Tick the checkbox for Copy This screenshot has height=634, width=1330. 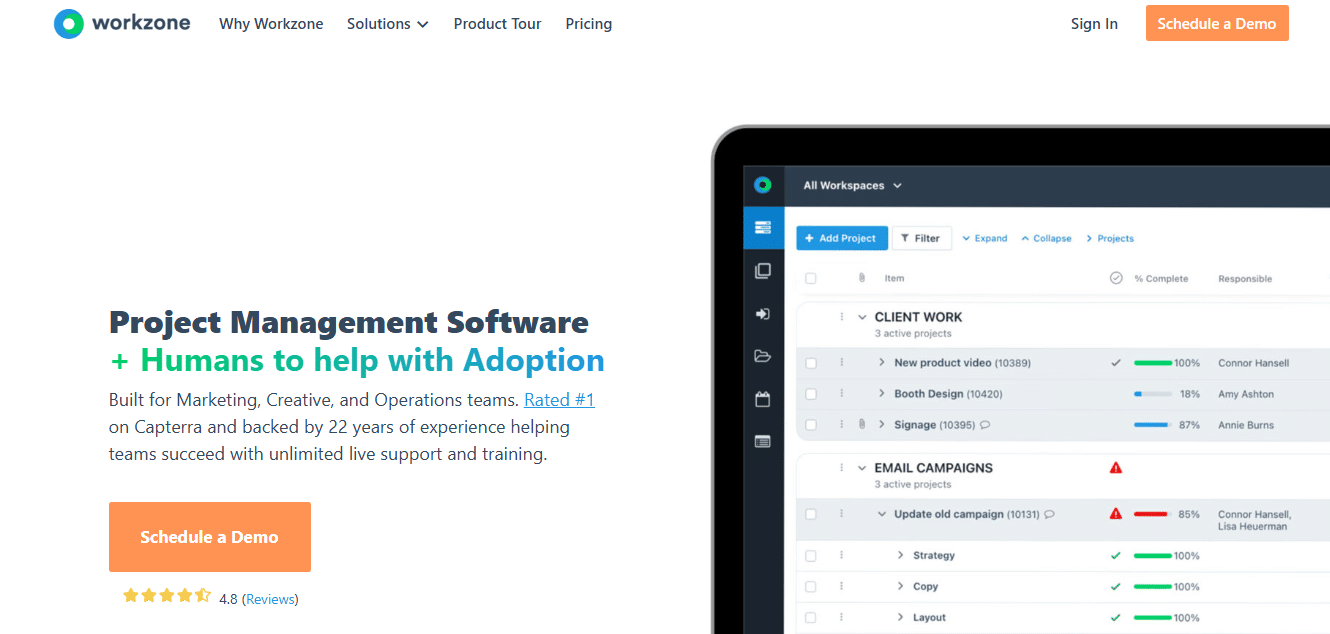(811, 587)
